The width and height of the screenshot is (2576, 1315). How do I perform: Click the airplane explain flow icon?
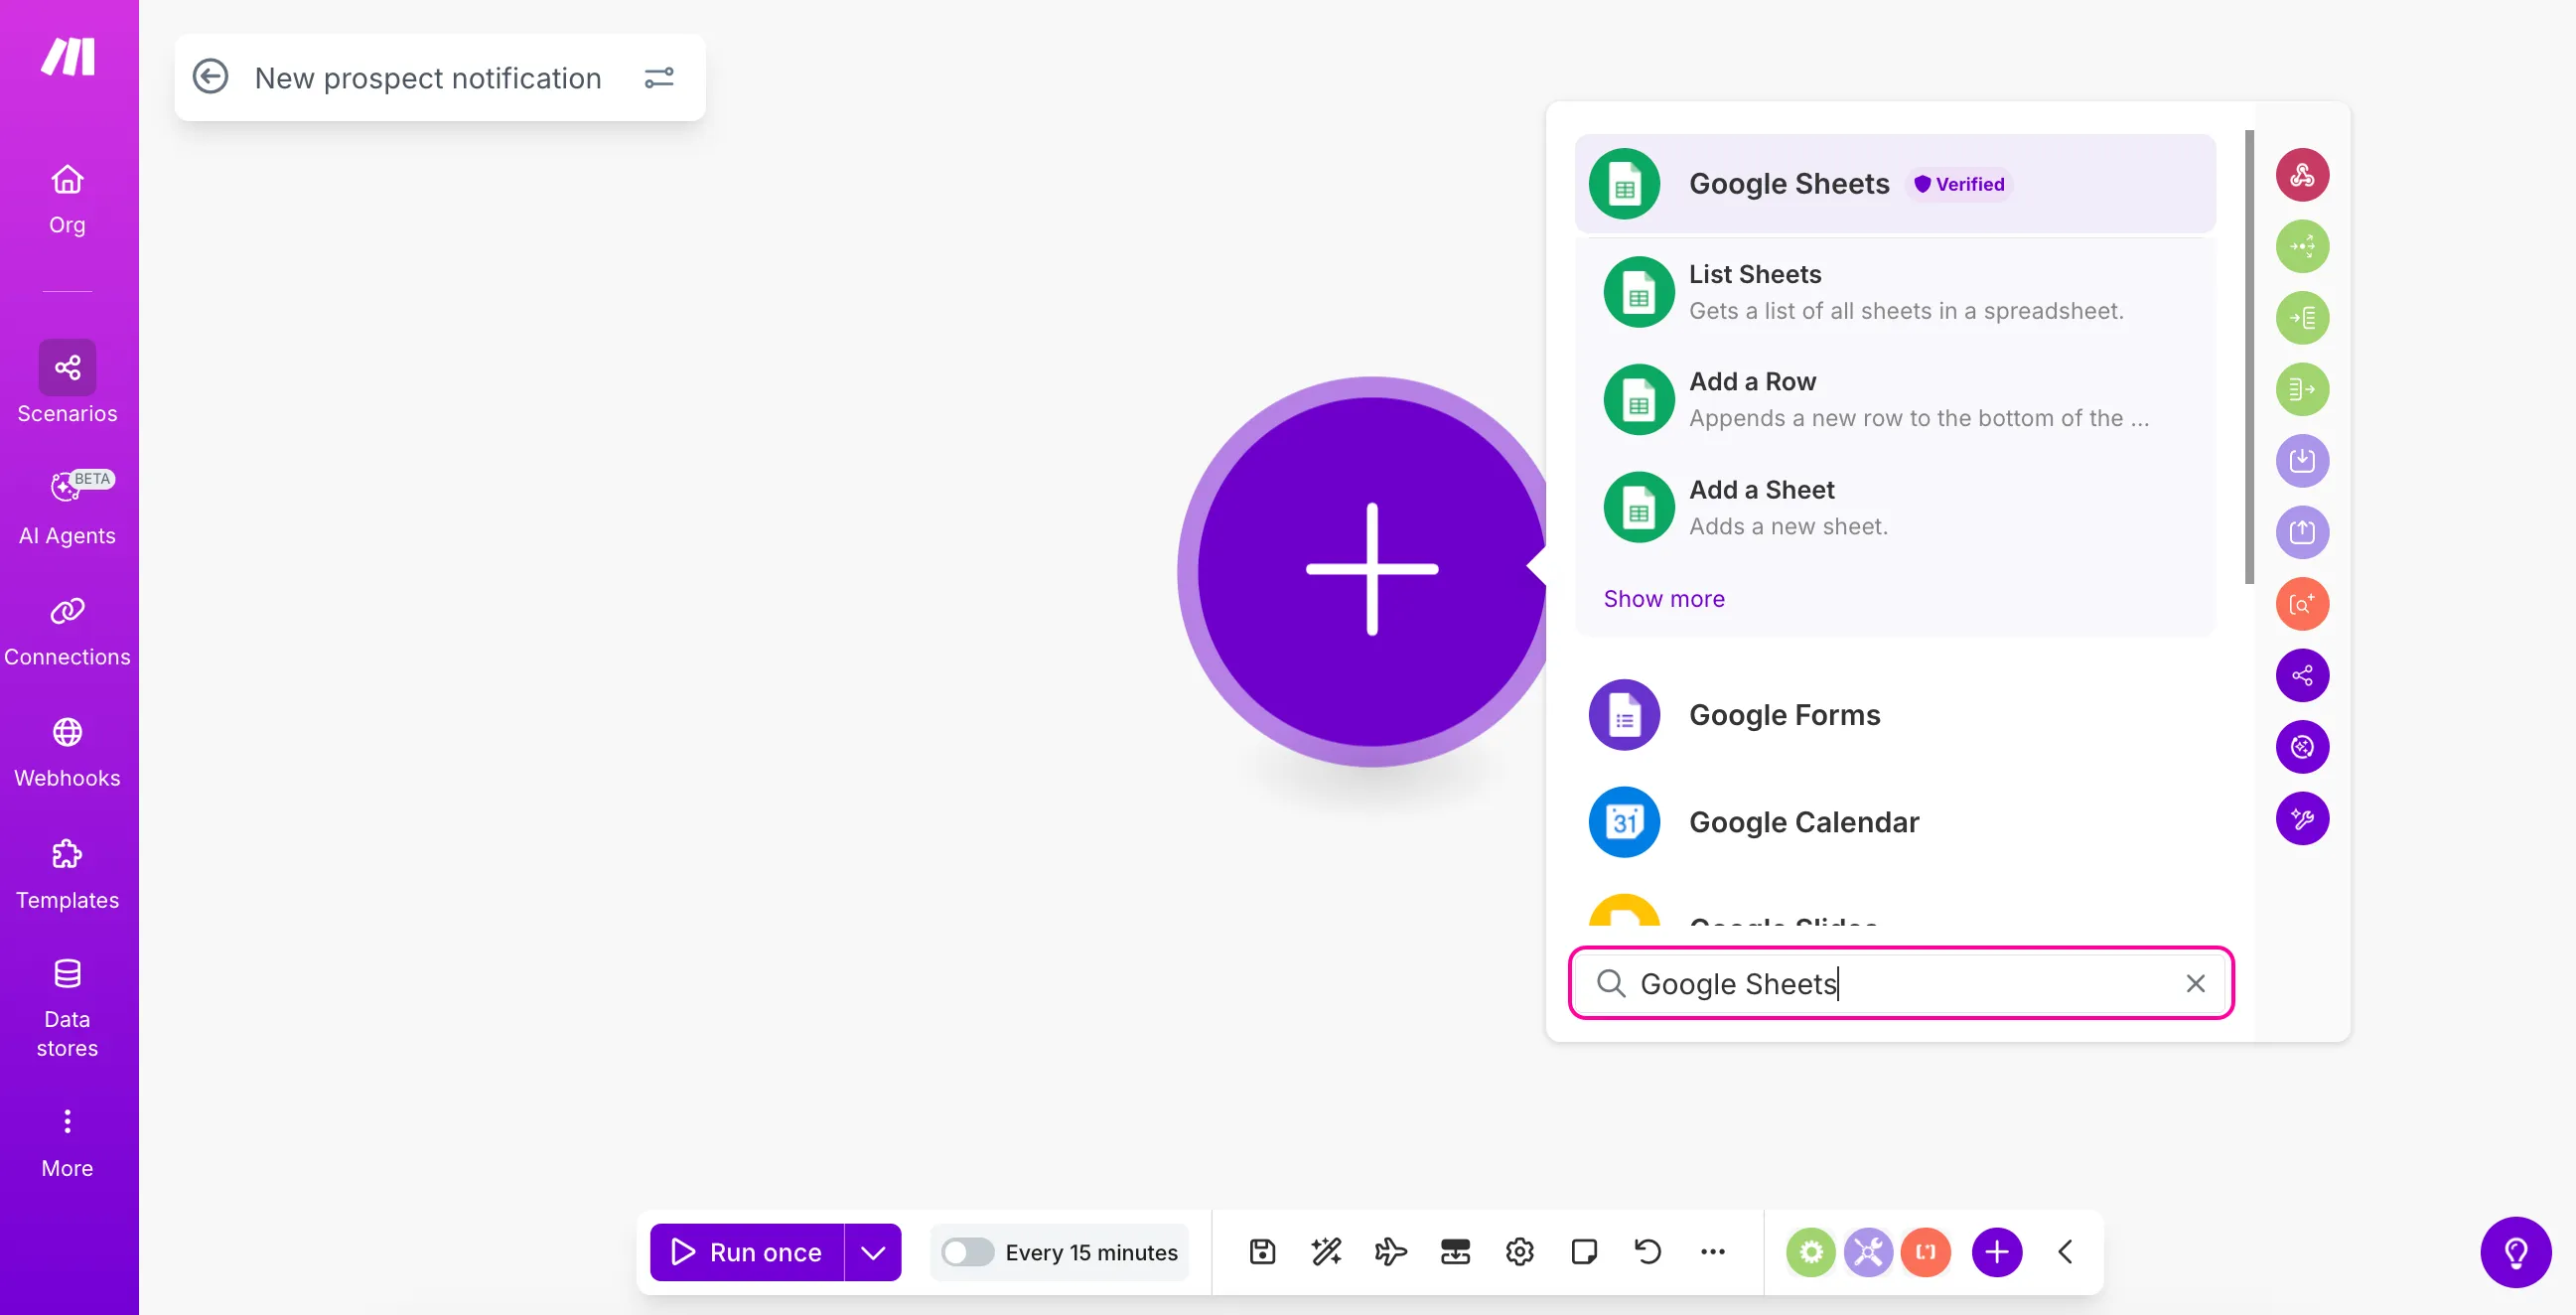coord(1391,1251)
